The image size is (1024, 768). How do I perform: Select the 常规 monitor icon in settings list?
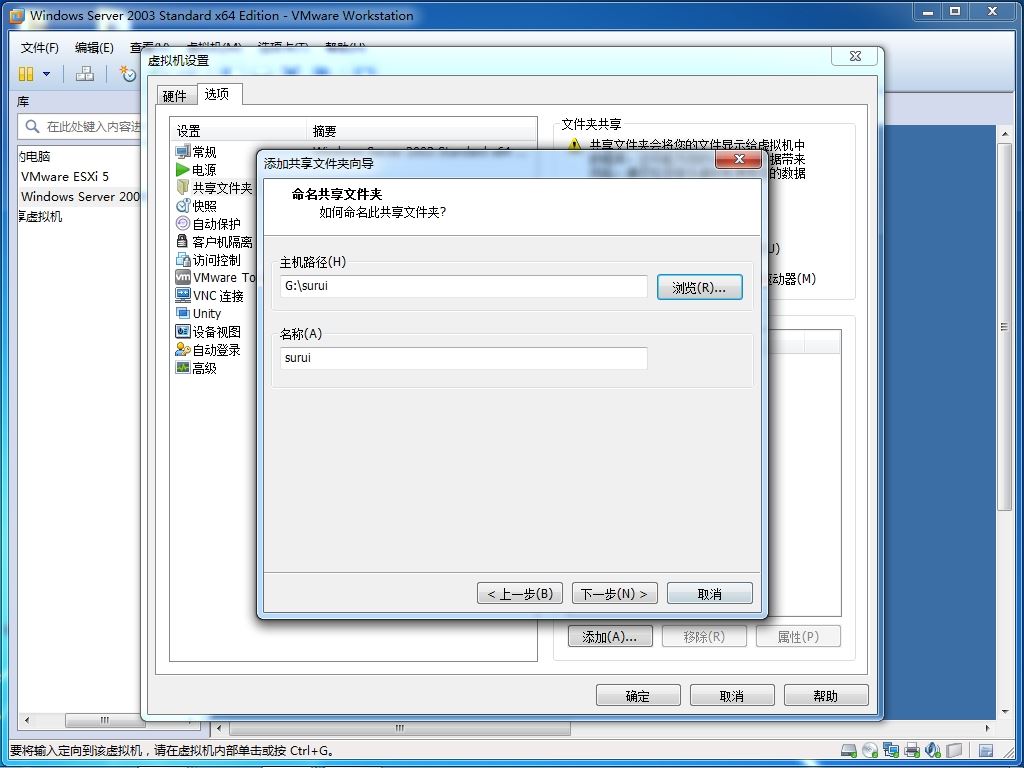pos(183,152)
